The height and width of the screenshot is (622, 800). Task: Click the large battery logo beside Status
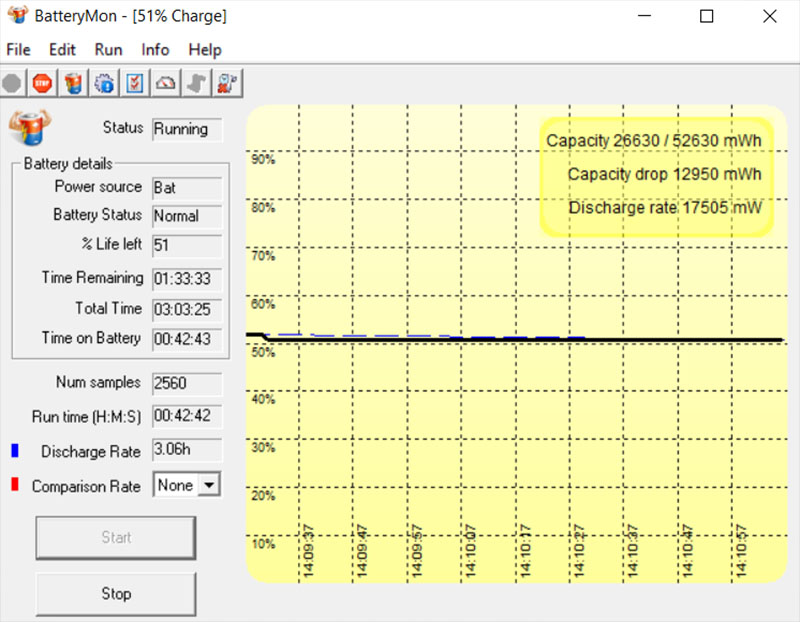click(x=29, y=129)
